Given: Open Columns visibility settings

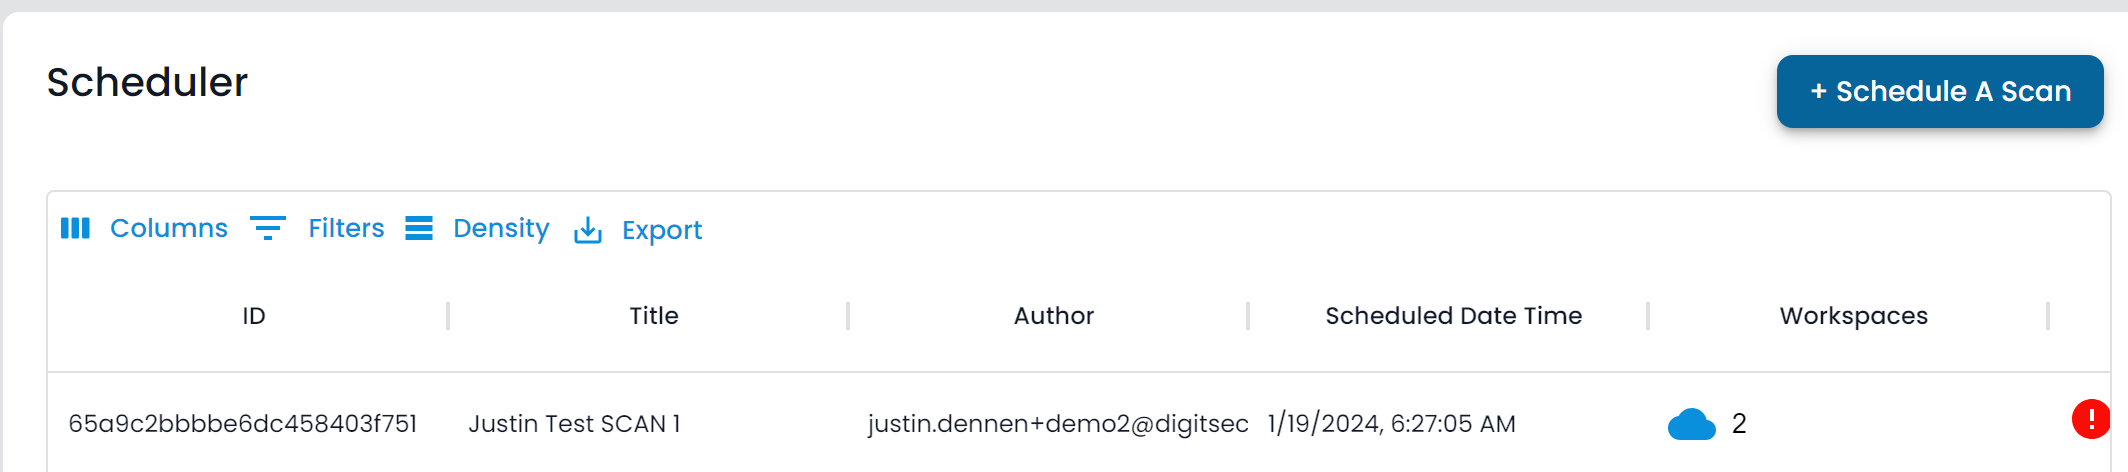Looking at the screenshot, I should 145,228.
